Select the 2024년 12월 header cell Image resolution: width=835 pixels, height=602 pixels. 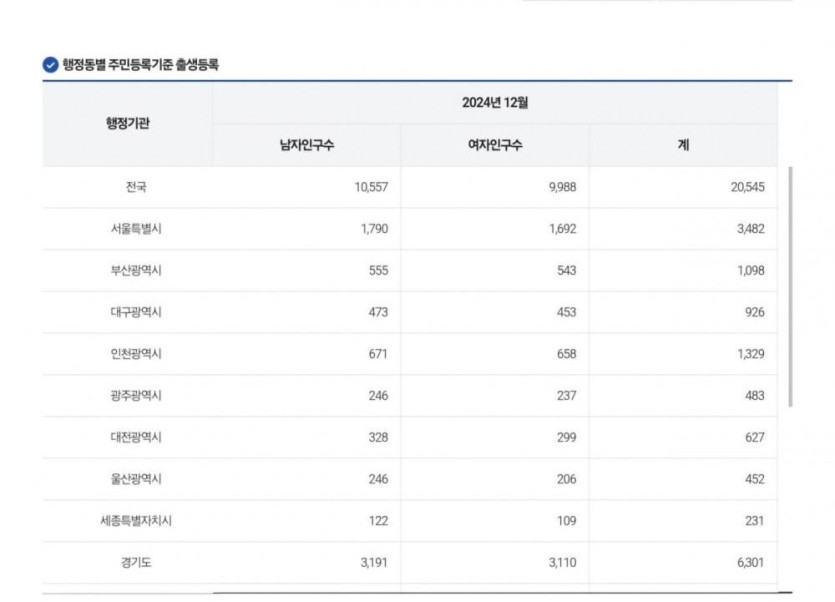pyautogui.click(x=495, y=103)
